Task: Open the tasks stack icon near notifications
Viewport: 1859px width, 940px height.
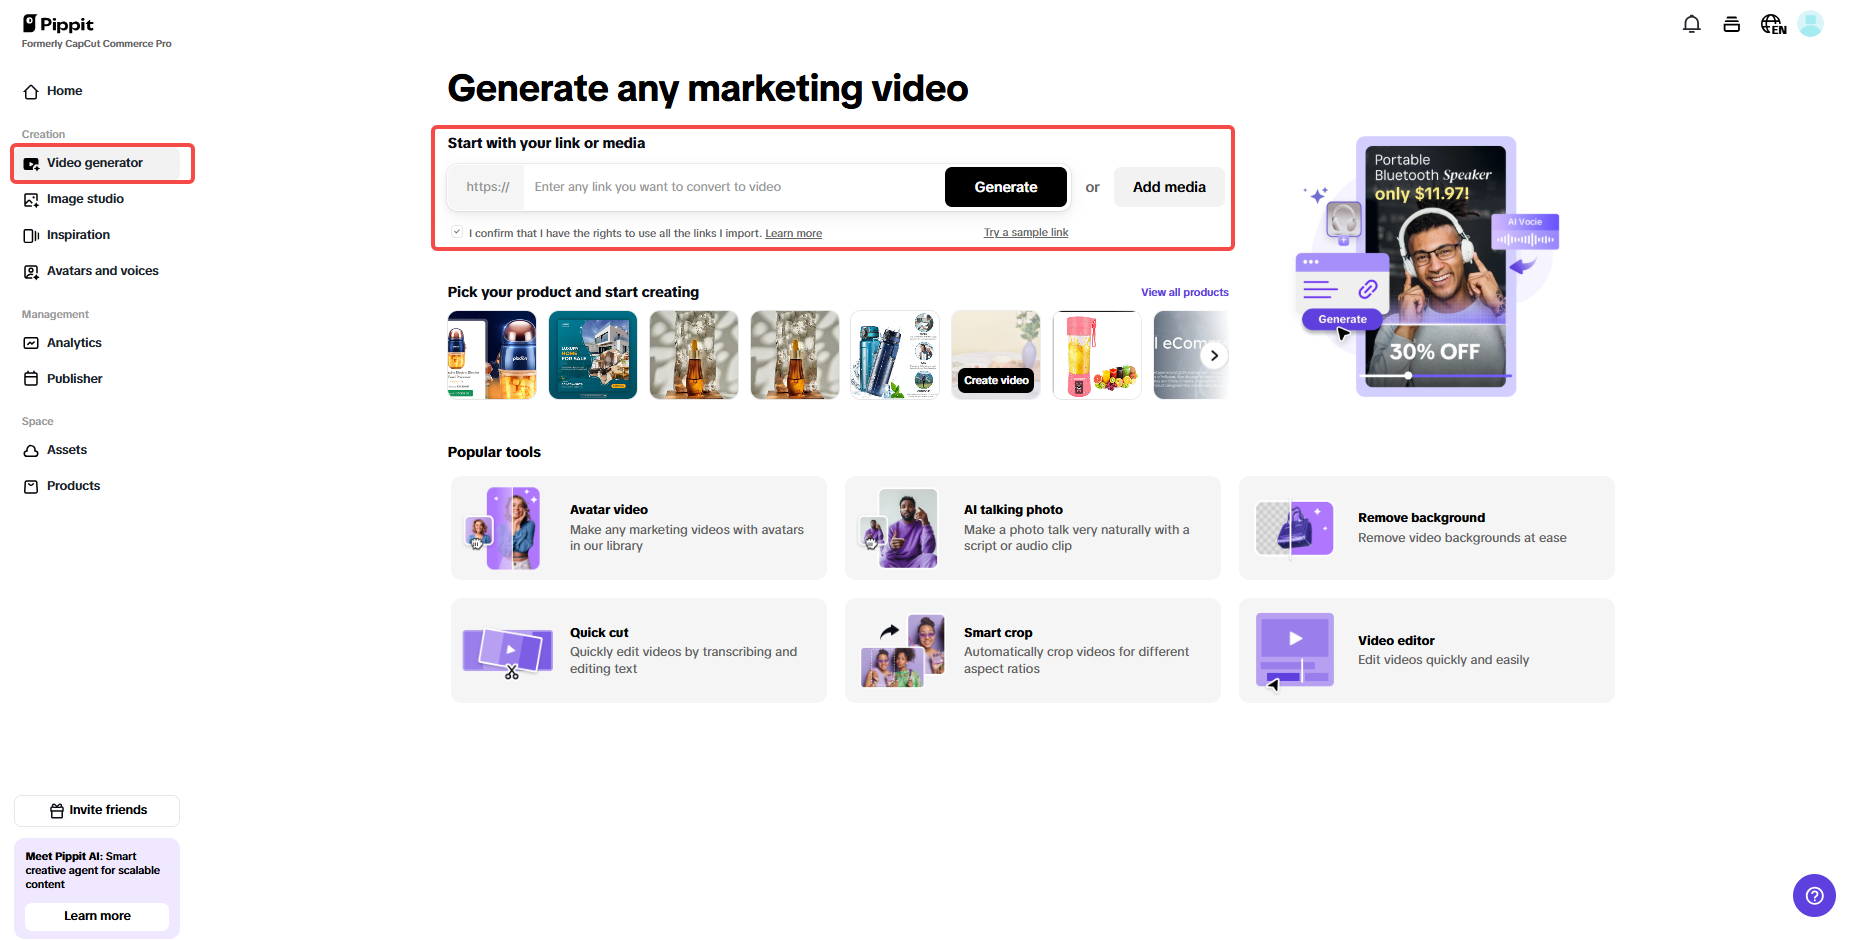Action: coord(1731,23)
